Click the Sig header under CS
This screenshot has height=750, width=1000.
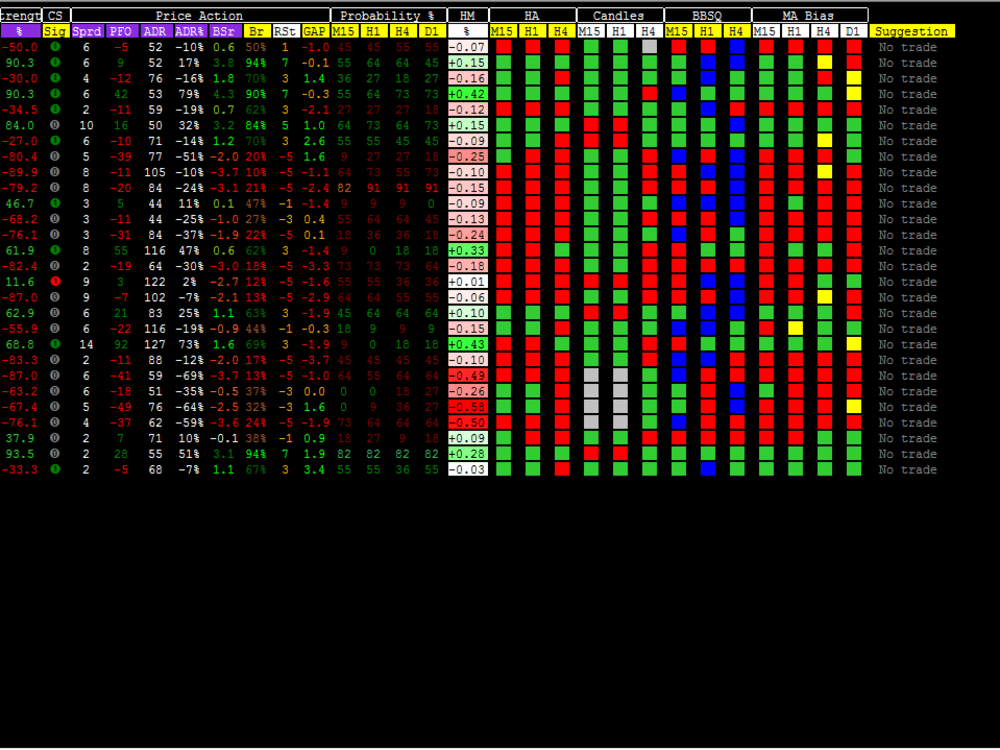point(55,31)
